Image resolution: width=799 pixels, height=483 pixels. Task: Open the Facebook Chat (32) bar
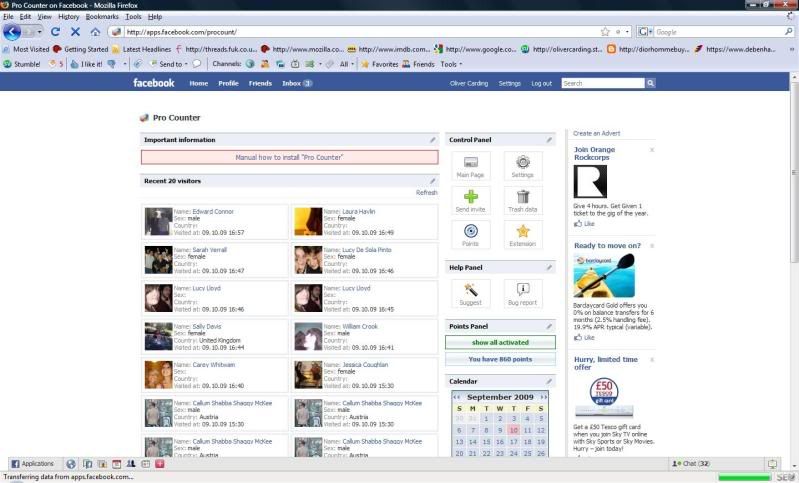pyautogui.click(x=691, y=464)
